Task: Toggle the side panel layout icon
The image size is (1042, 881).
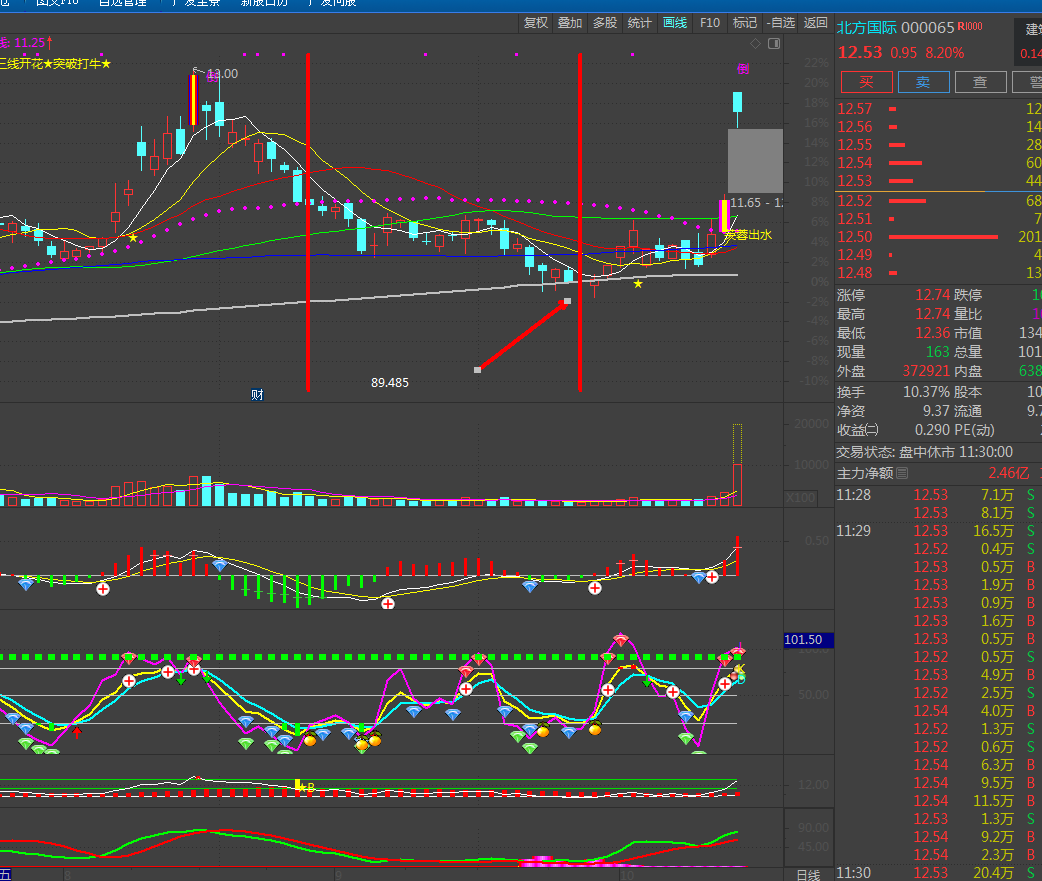Action: [774, 44]
